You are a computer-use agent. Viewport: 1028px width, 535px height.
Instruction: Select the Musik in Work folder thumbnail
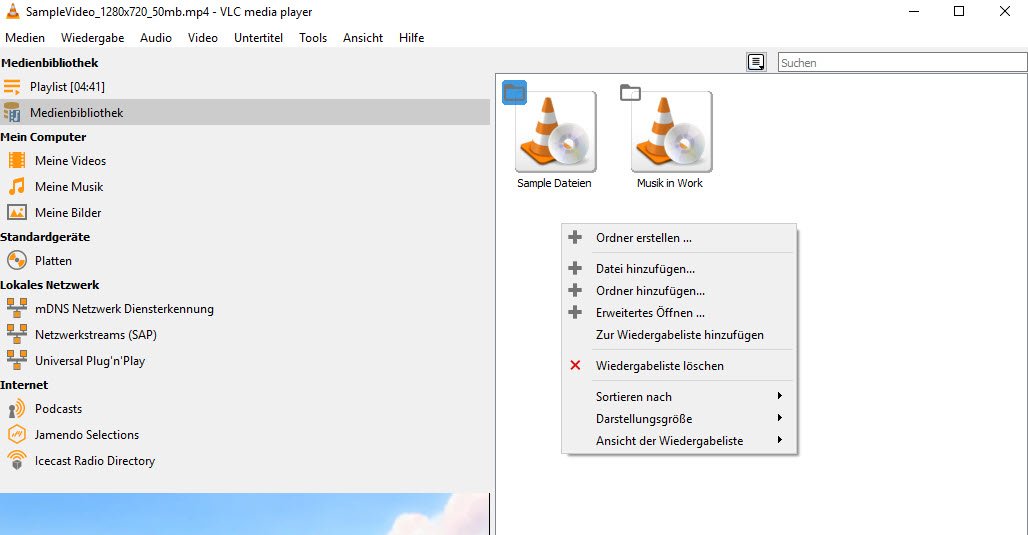coord(671,132)
